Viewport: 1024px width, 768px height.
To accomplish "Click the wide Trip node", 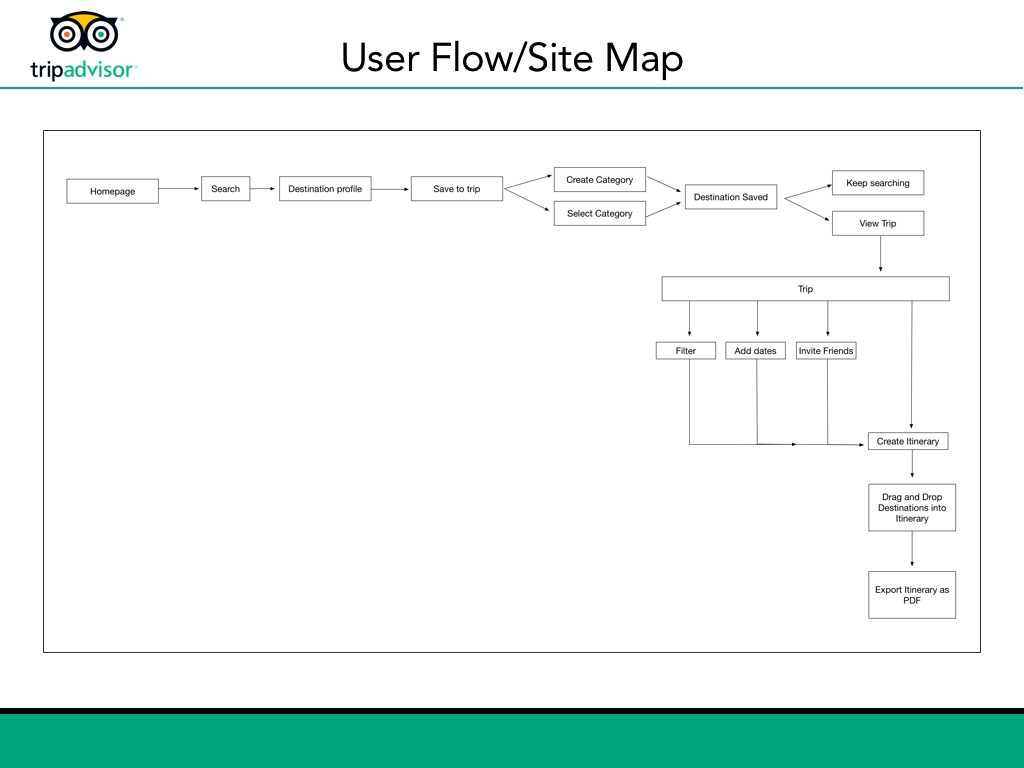I will tap(805, 289).
